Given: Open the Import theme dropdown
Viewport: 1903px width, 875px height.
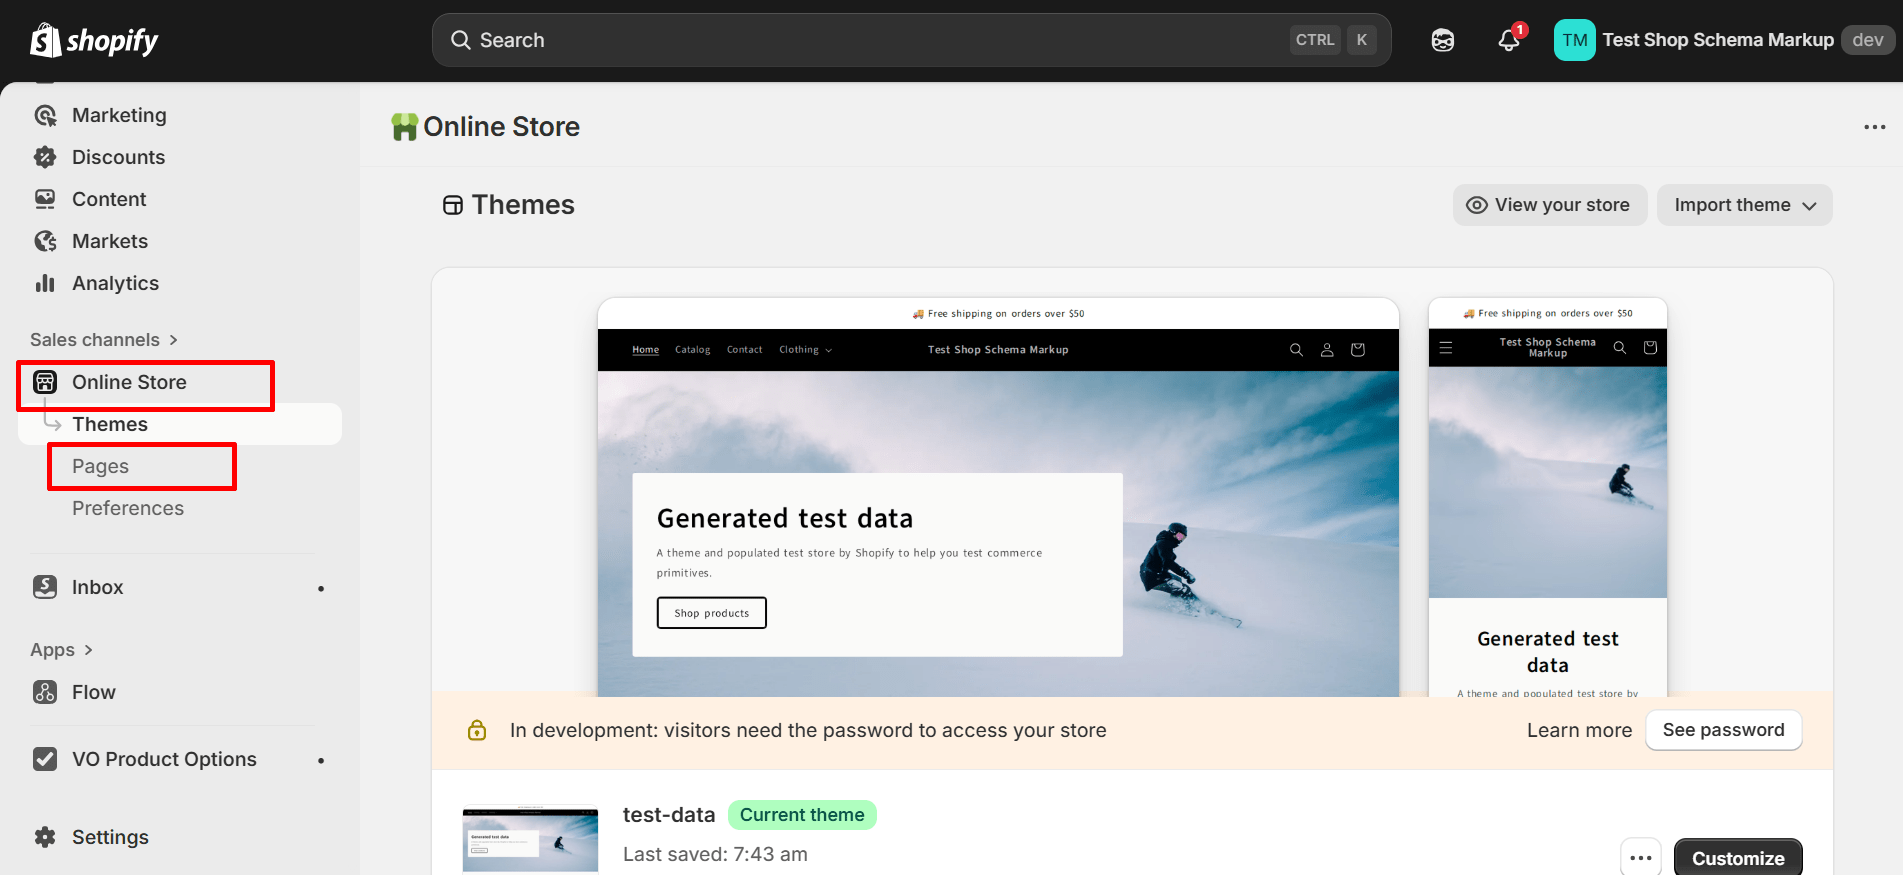Looking at the screenshot, I should (1744, 205).
